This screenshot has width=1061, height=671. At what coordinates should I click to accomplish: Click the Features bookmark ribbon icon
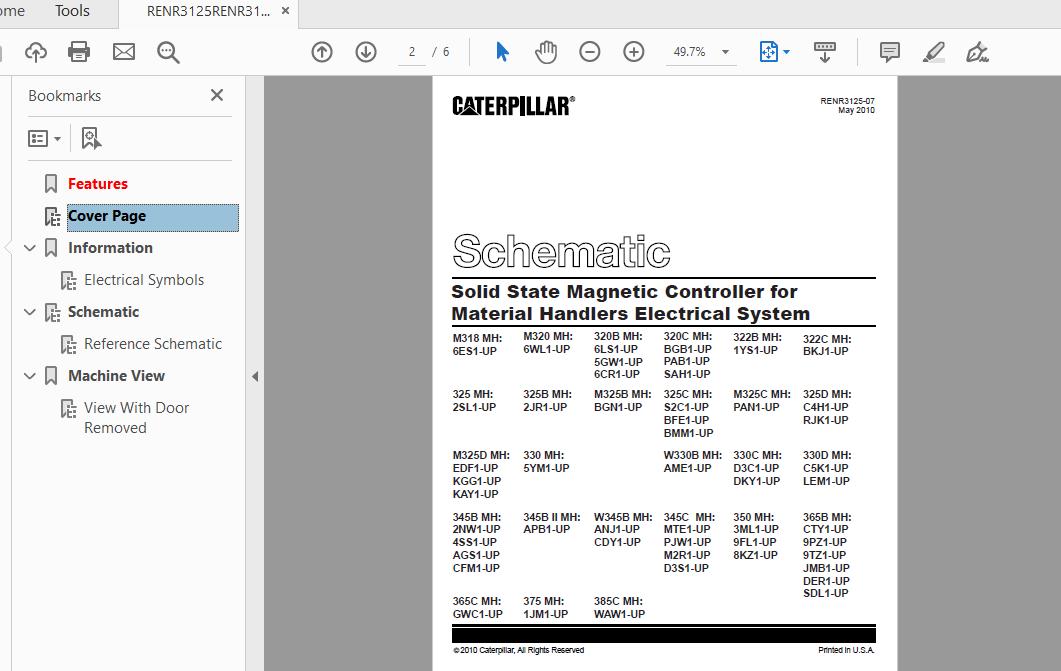tap(51, 184)
